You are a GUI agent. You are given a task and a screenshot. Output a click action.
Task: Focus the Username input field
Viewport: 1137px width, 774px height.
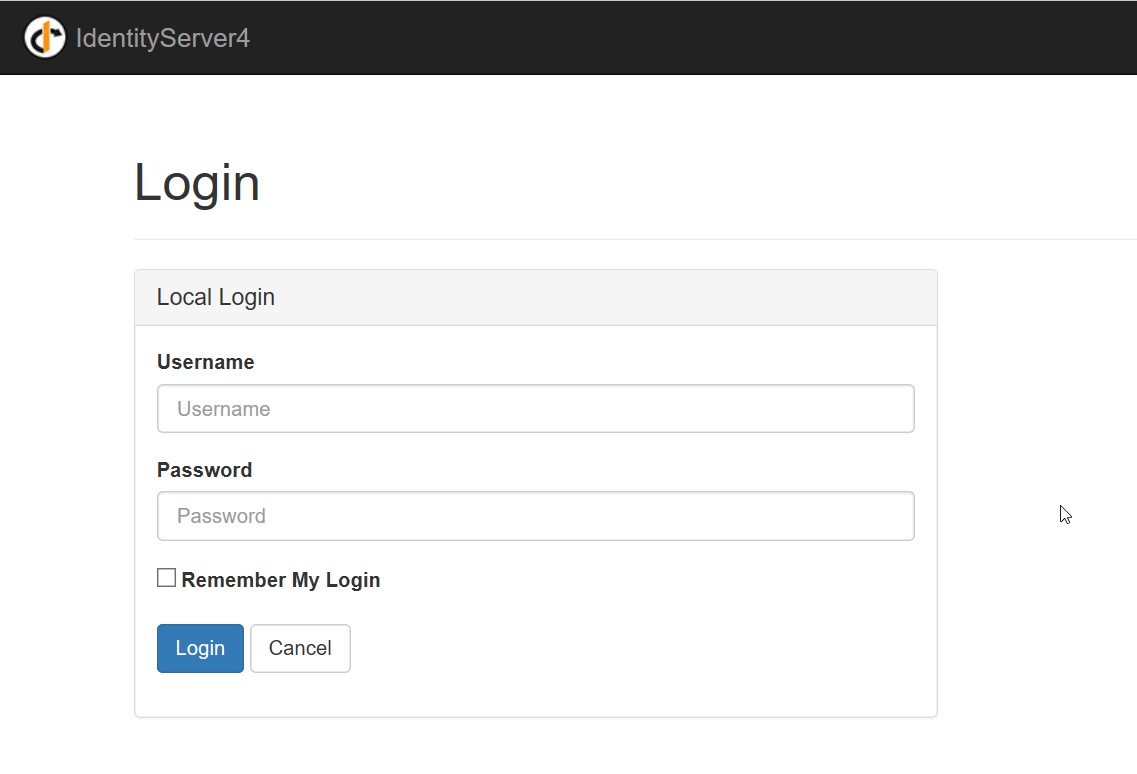pos(535,409)
